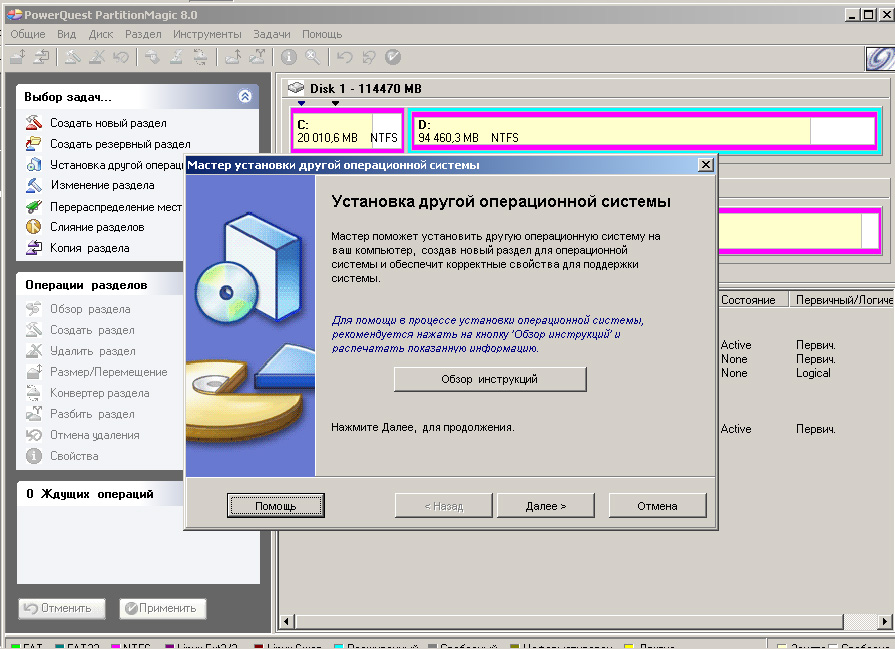
Task: Click the Convert partition toolbar icon
Action: tap(200, 56)
